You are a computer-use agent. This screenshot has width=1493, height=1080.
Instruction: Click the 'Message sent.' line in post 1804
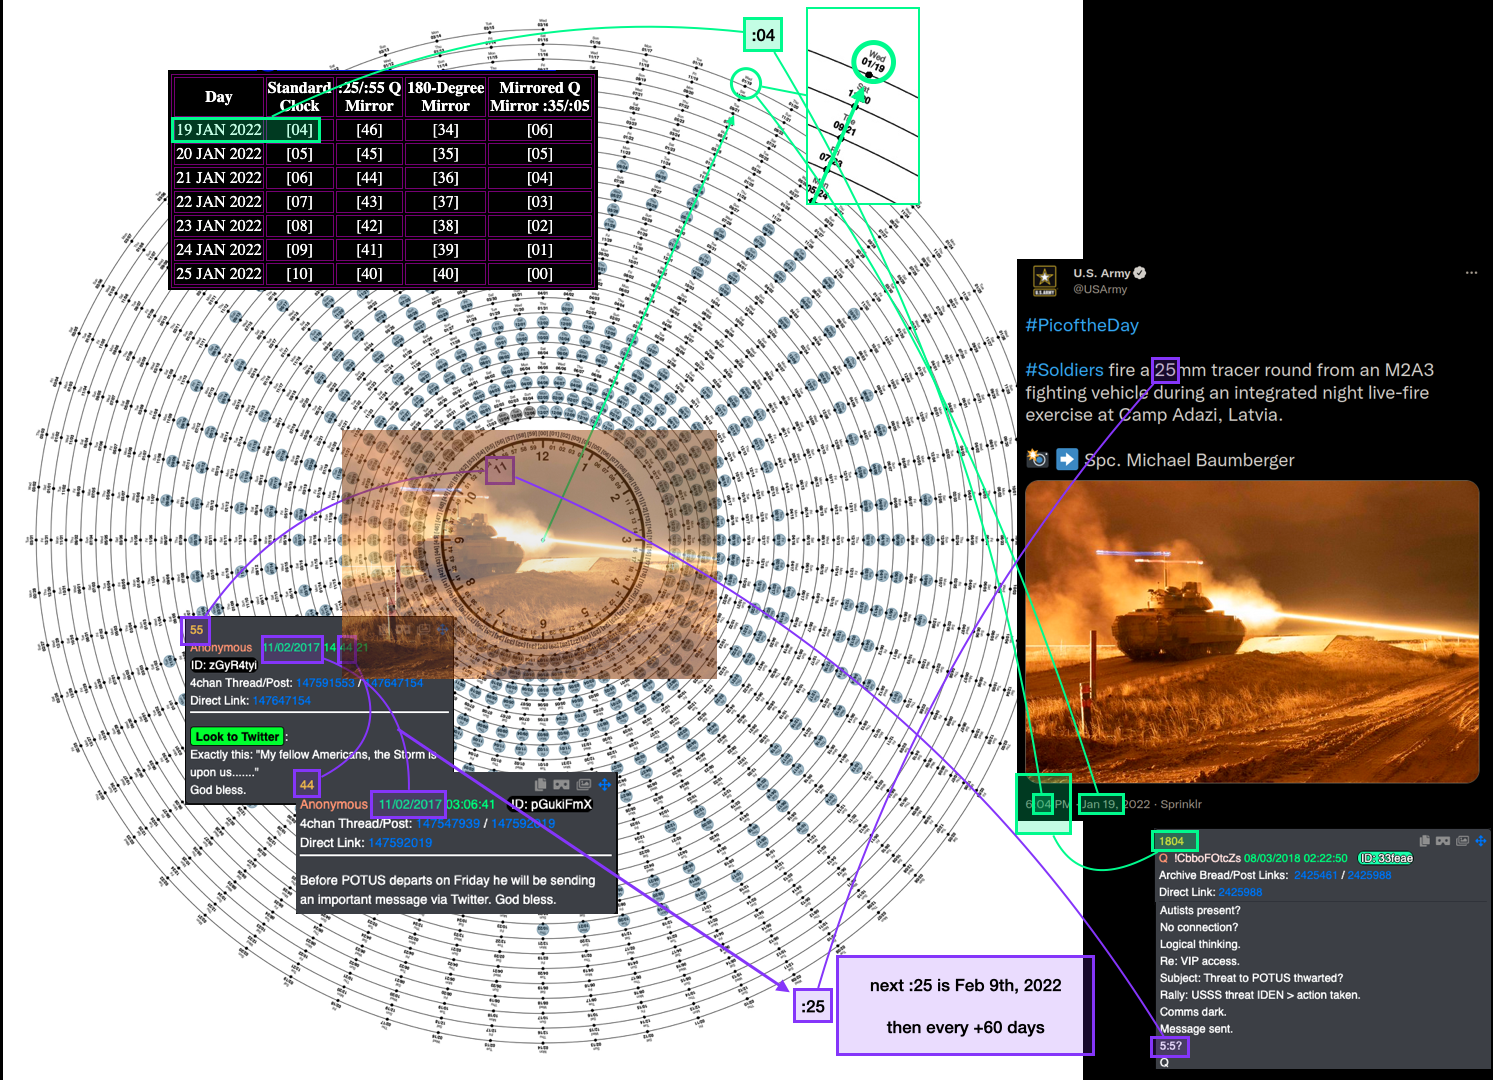point(1196,1029)
